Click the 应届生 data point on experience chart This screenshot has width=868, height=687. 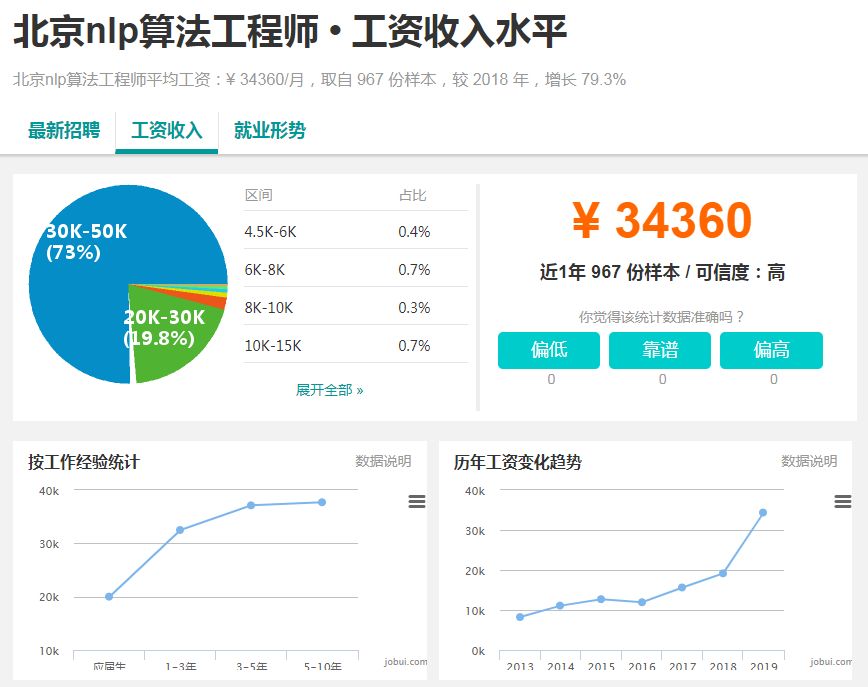[109, 597]
